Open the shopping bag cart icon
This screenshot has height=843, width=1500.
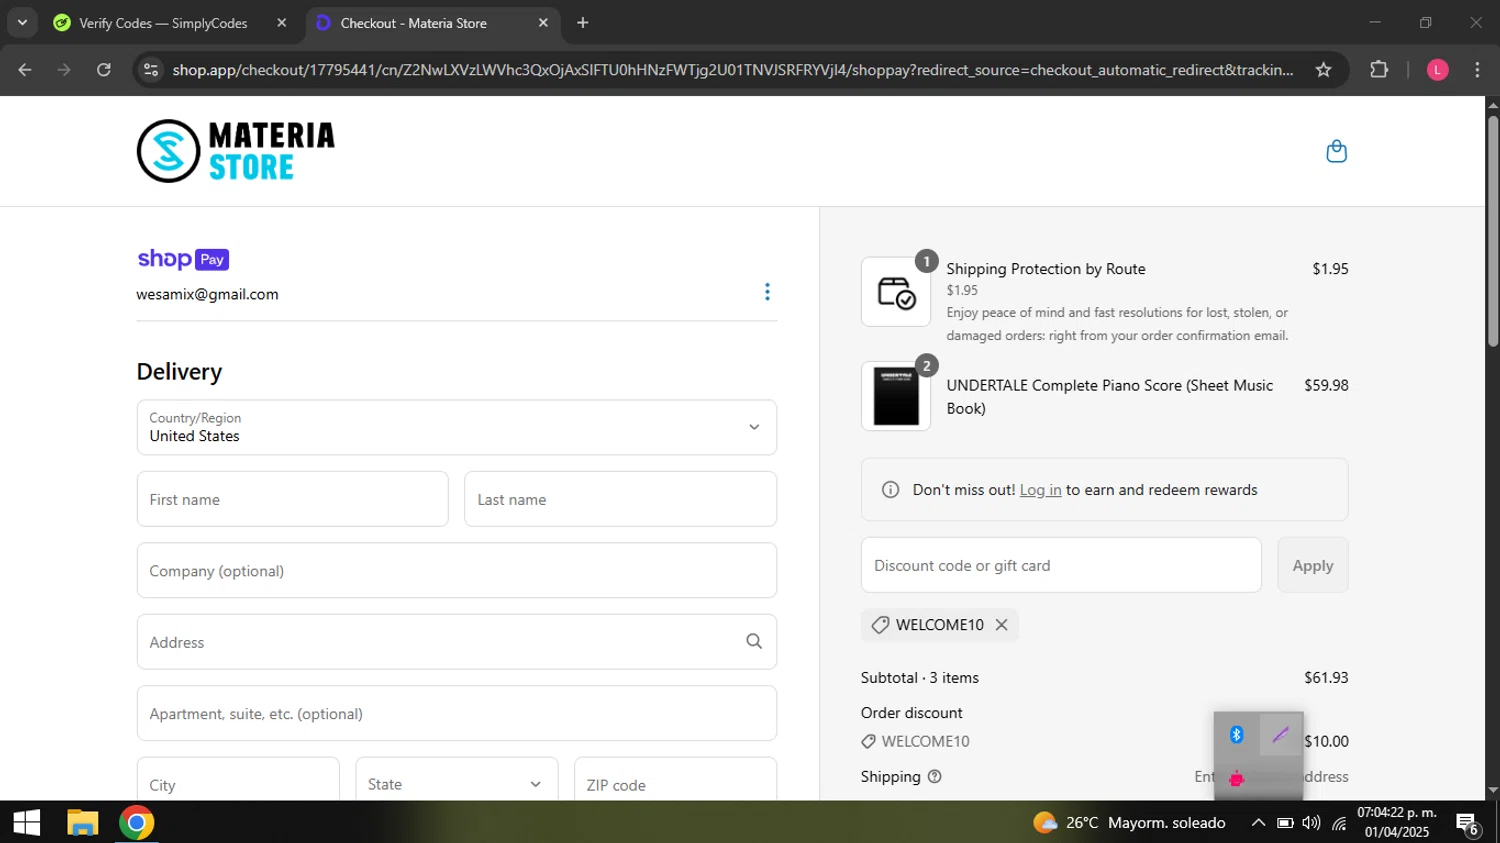1336,151
